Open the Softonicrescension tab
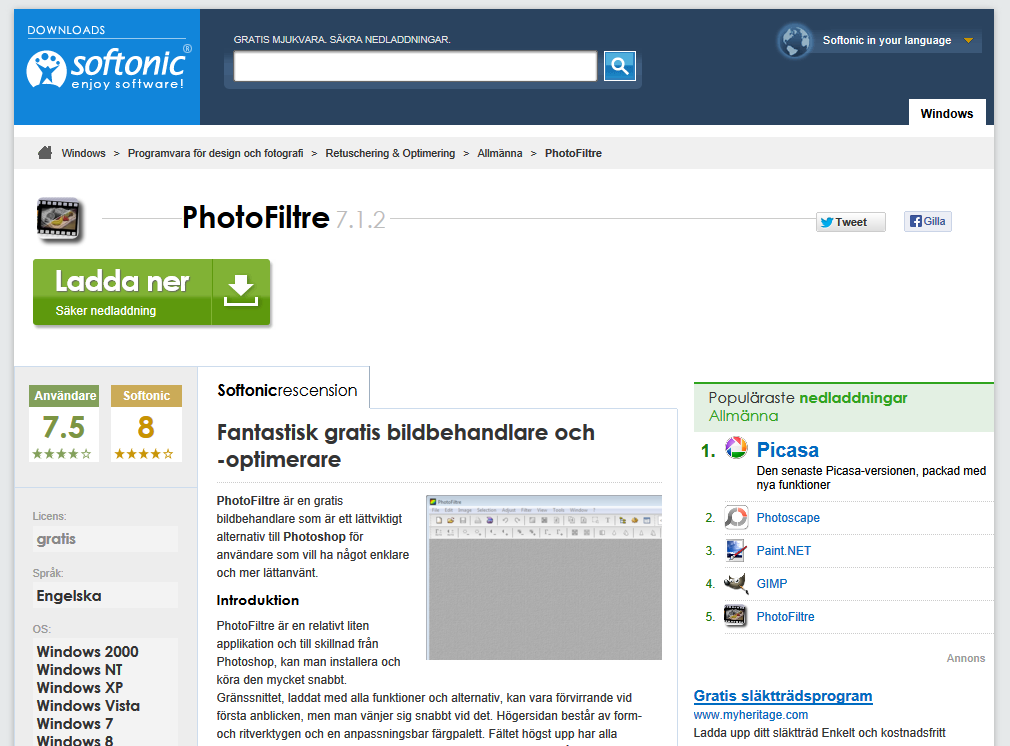 (x=287, y=390)
